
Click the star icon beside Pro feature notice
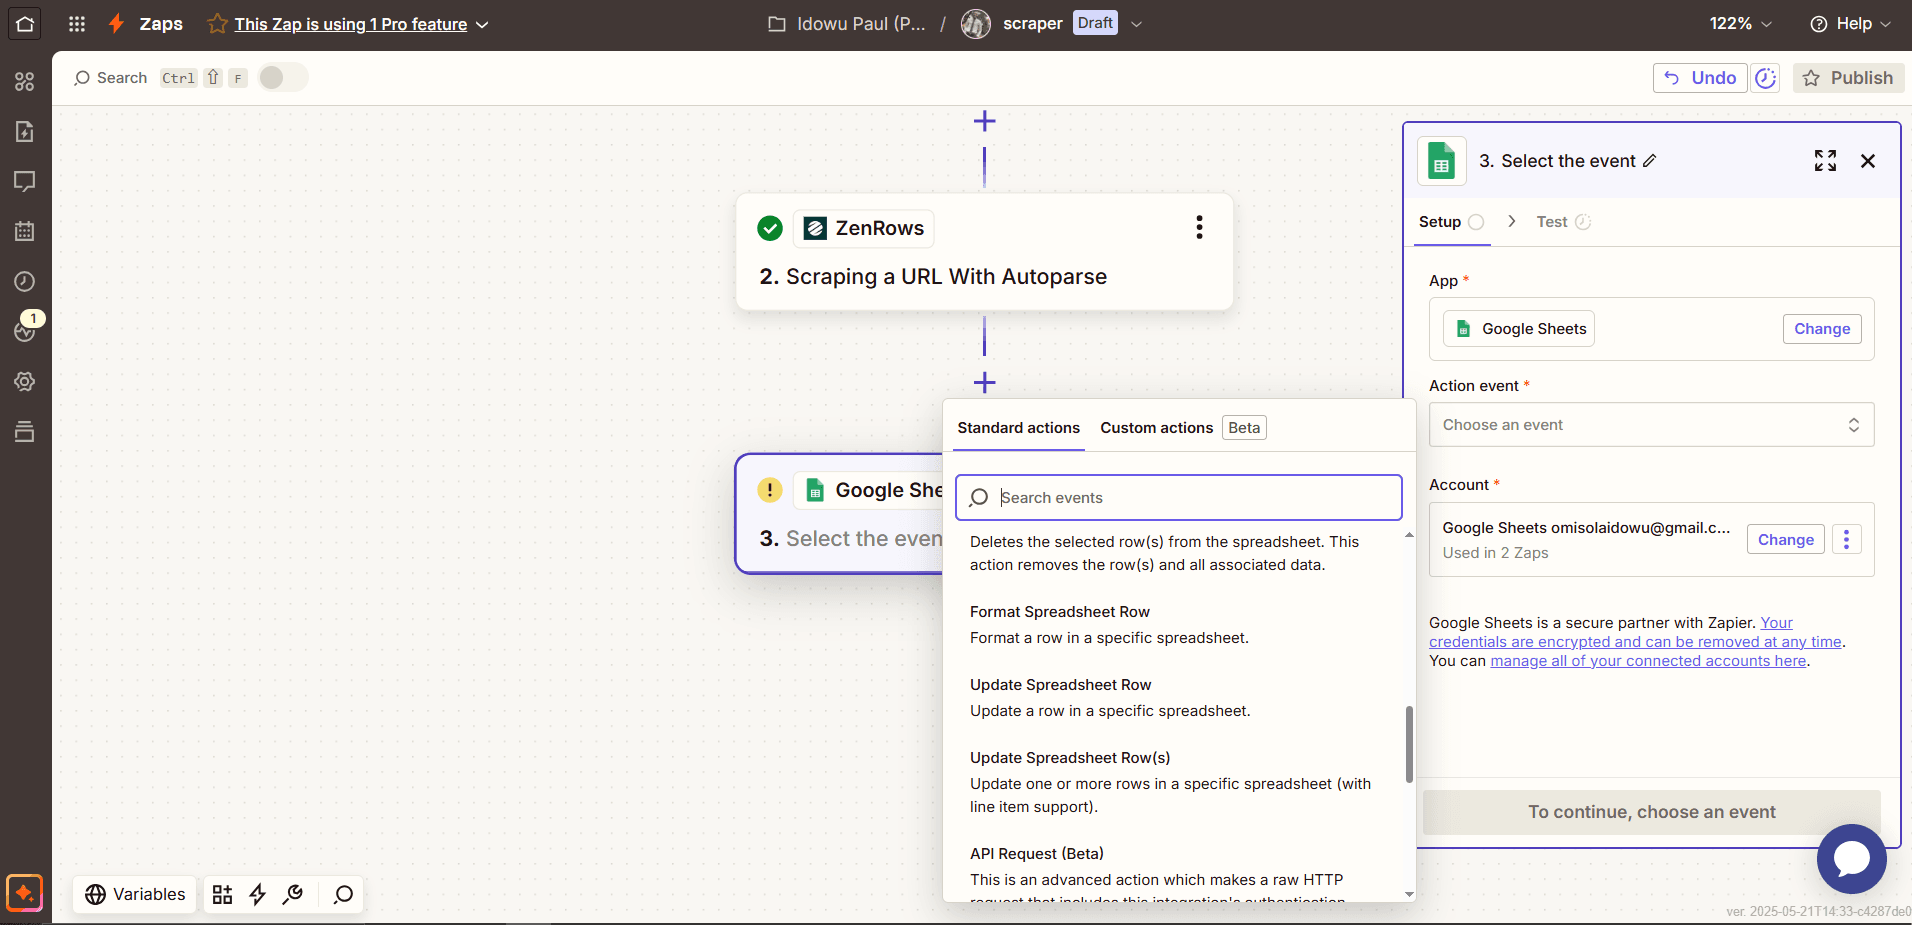point(217,24)
